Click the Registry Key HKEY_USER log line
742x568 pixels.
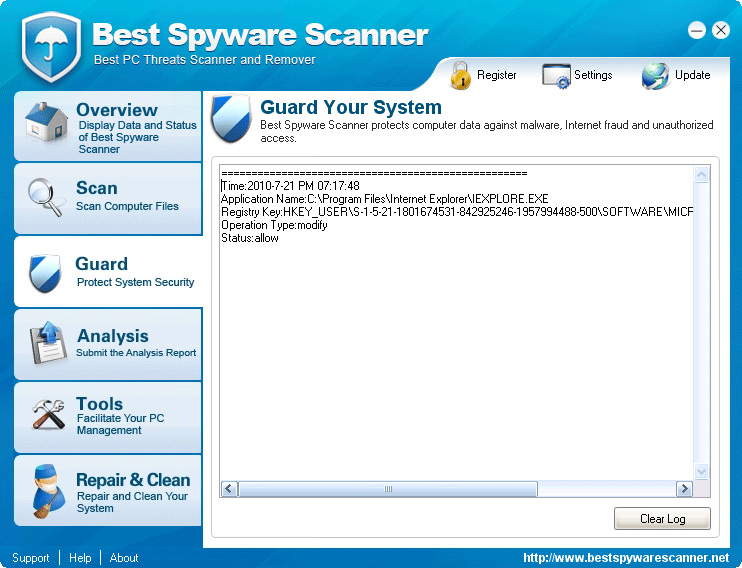[x=457, y=212]
